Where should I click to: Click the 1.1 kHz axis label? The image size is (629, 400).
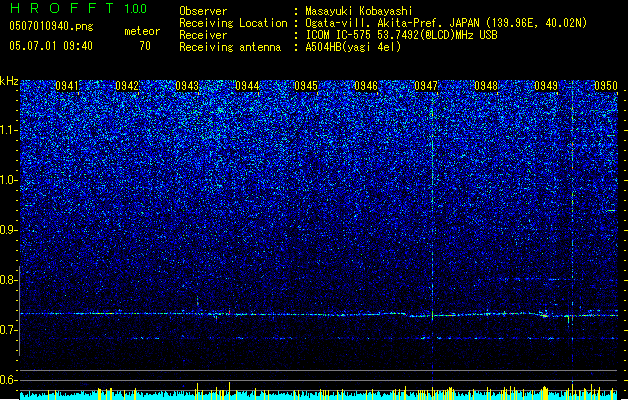click(x=9, y=130)
